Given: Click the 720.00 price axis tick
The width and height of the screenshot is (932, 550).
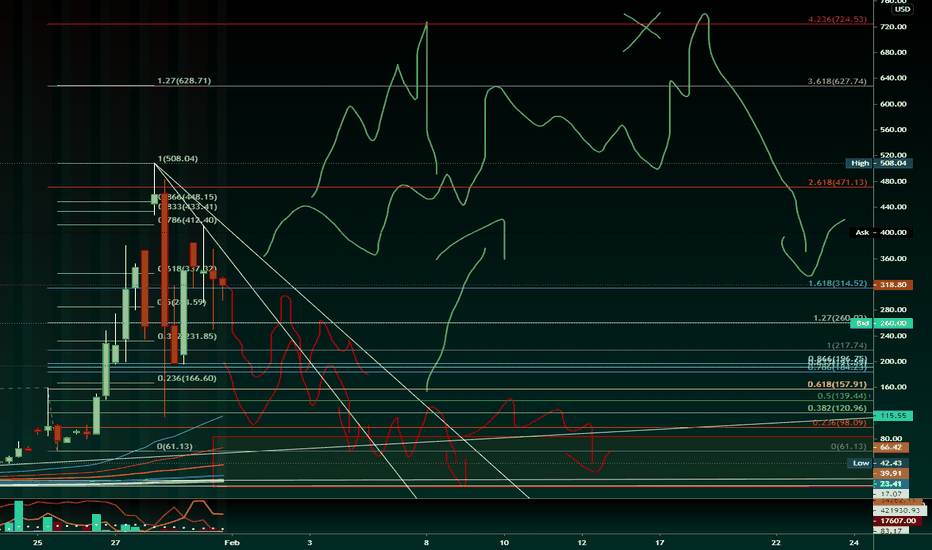Looking at the screenshot, I should pos(893,27).
